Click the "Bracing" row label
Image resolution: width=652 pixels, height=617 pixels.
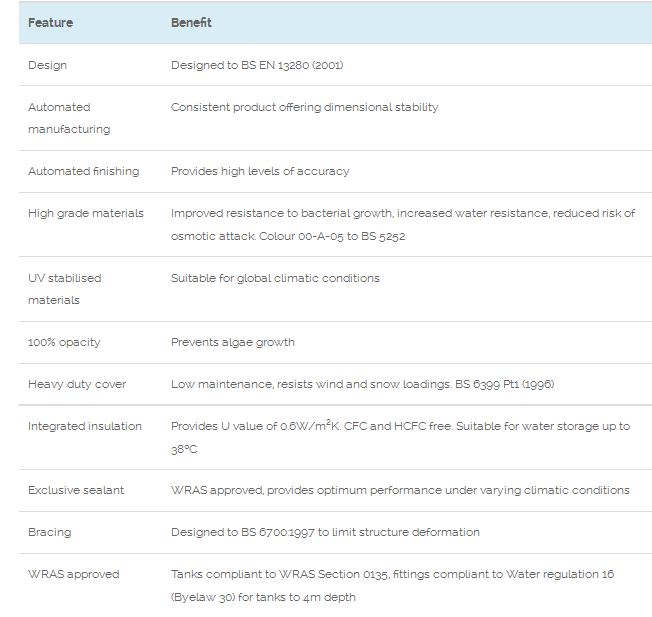pos(50,532)
